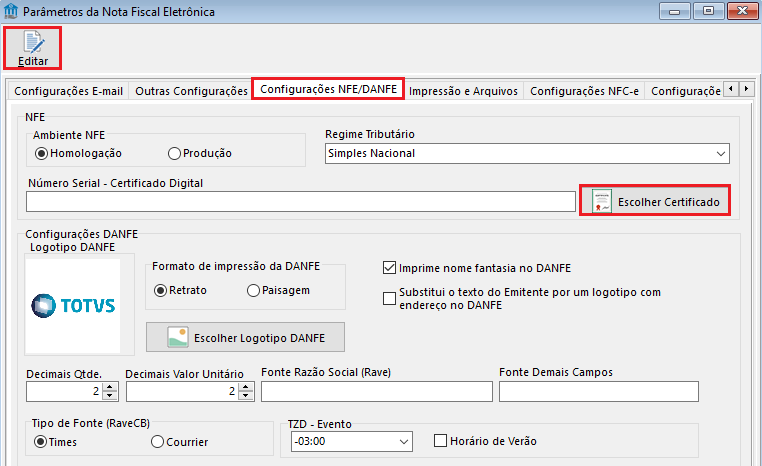Image resolution: width=762 pixels, height=466 pixels.
Task: Open TZD - Evento timezone dropdown
Action: coord(403,442)
